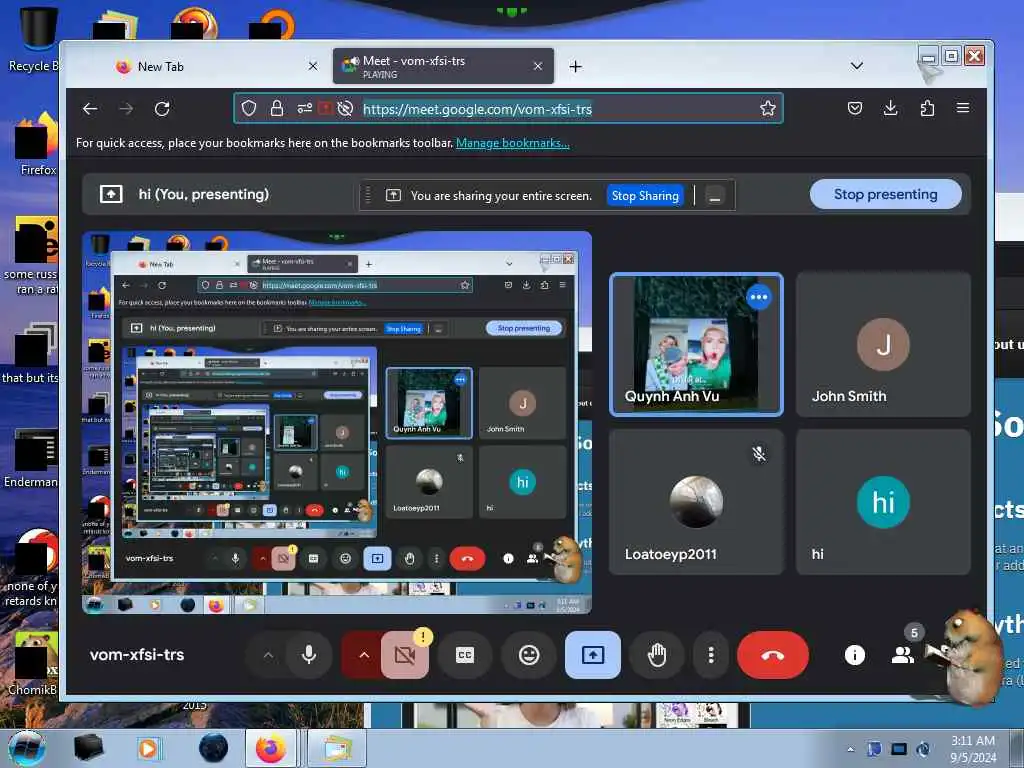Open Firefox tracking protection shield icon
The image size is (1024, 768).
pyautogui.click(x=249, y=108)
